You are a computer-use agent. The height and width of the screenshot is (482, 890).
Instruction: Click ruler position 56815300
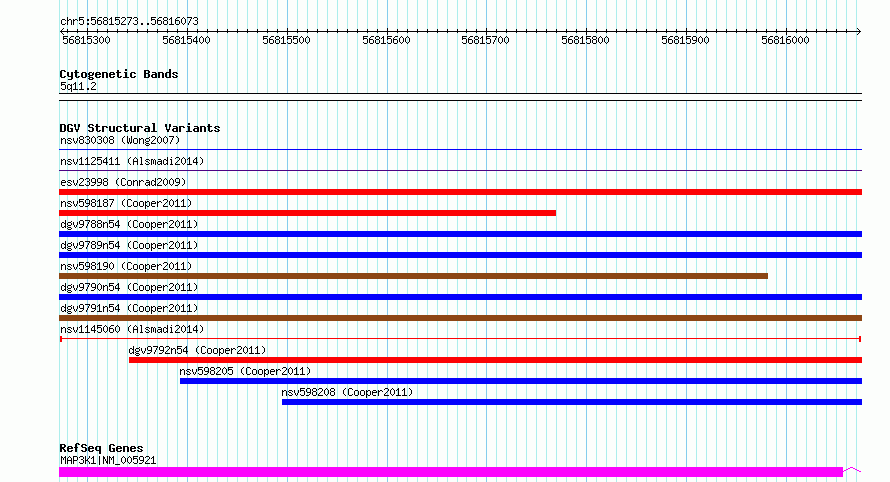click(86, 40)
